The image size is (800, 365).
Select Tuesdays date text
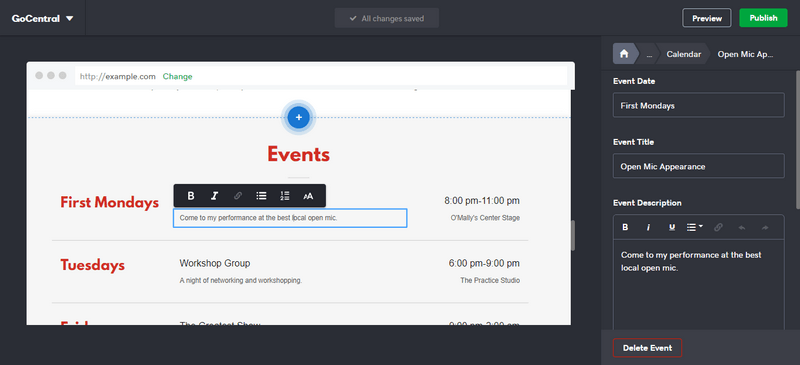pyautogui.click(x=92, y=265)
